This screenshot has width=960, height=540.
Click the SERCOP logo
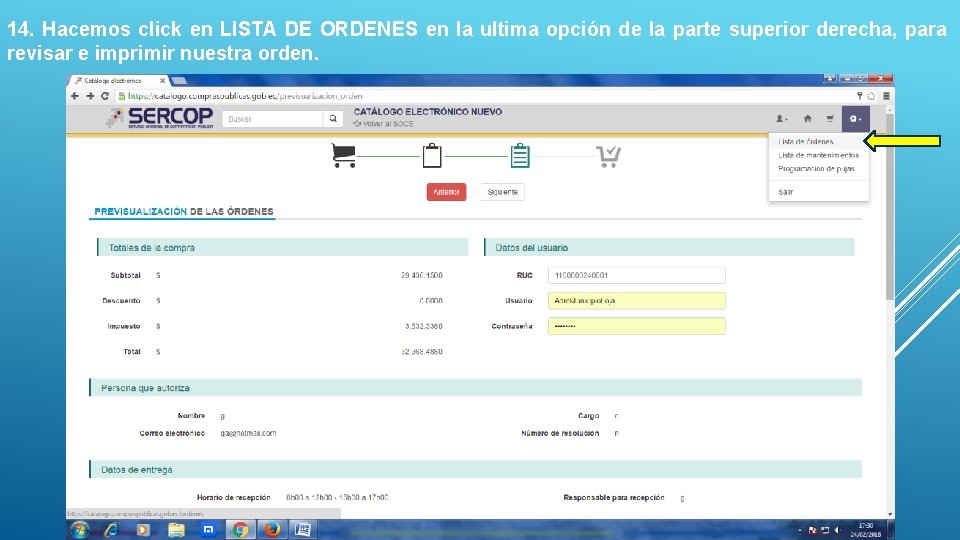coord(159,118)
